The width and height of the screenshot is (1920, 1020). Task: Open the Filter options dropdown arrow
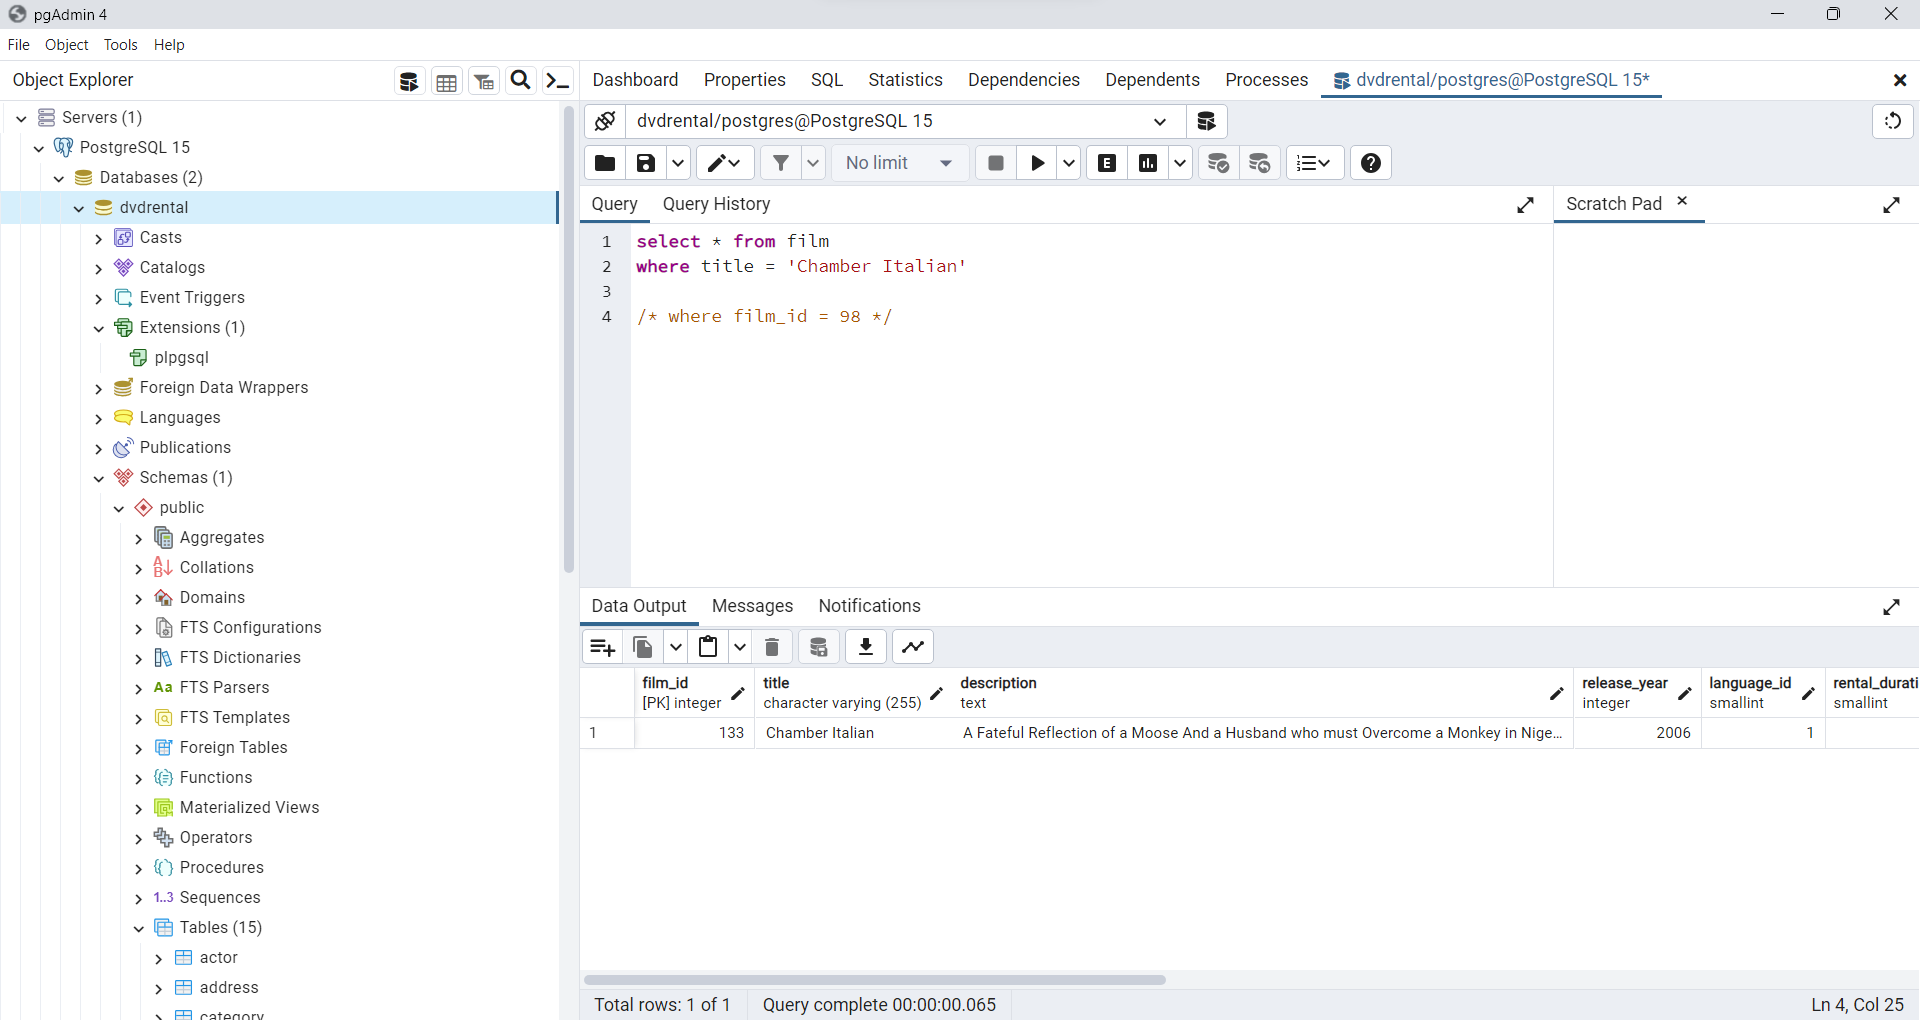pyautogui.click(x=813, y=163)
